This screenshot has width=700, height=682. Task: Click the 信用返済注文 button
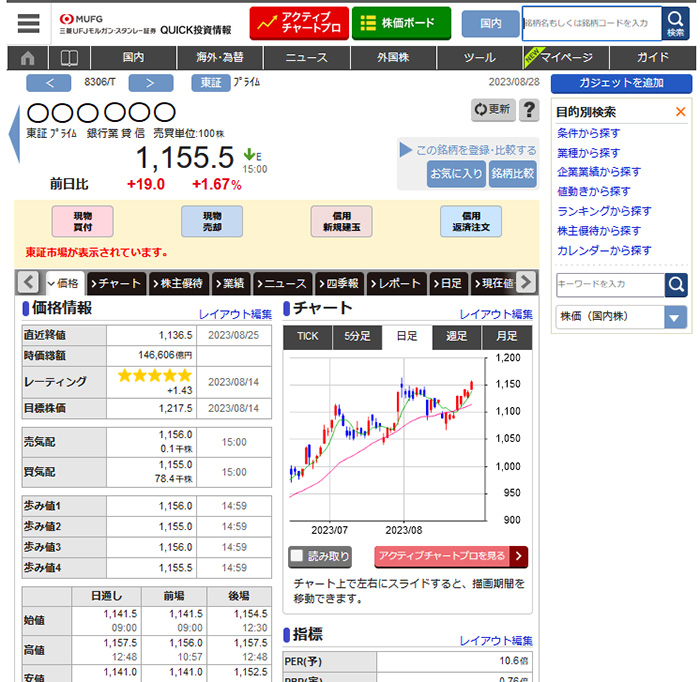(x=471, y=221)
